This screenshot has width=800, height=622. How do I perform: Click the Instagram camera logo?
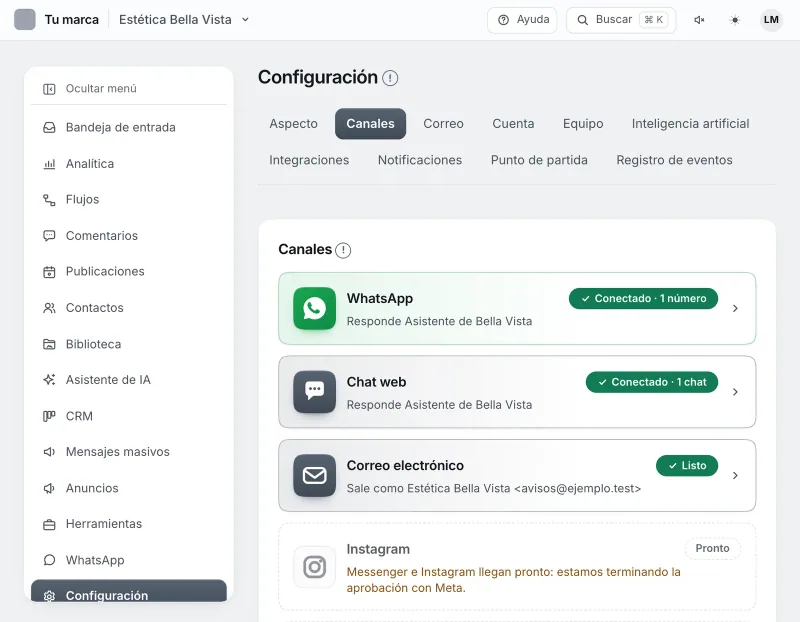coord(315,567)
